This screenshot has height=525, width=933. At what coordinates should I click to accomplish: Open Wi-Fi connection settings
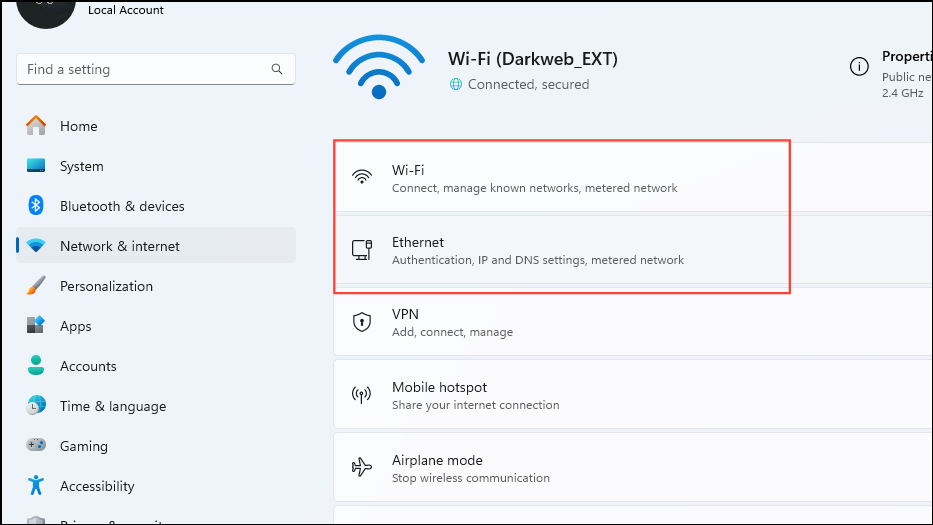click(x=633, y=177)
